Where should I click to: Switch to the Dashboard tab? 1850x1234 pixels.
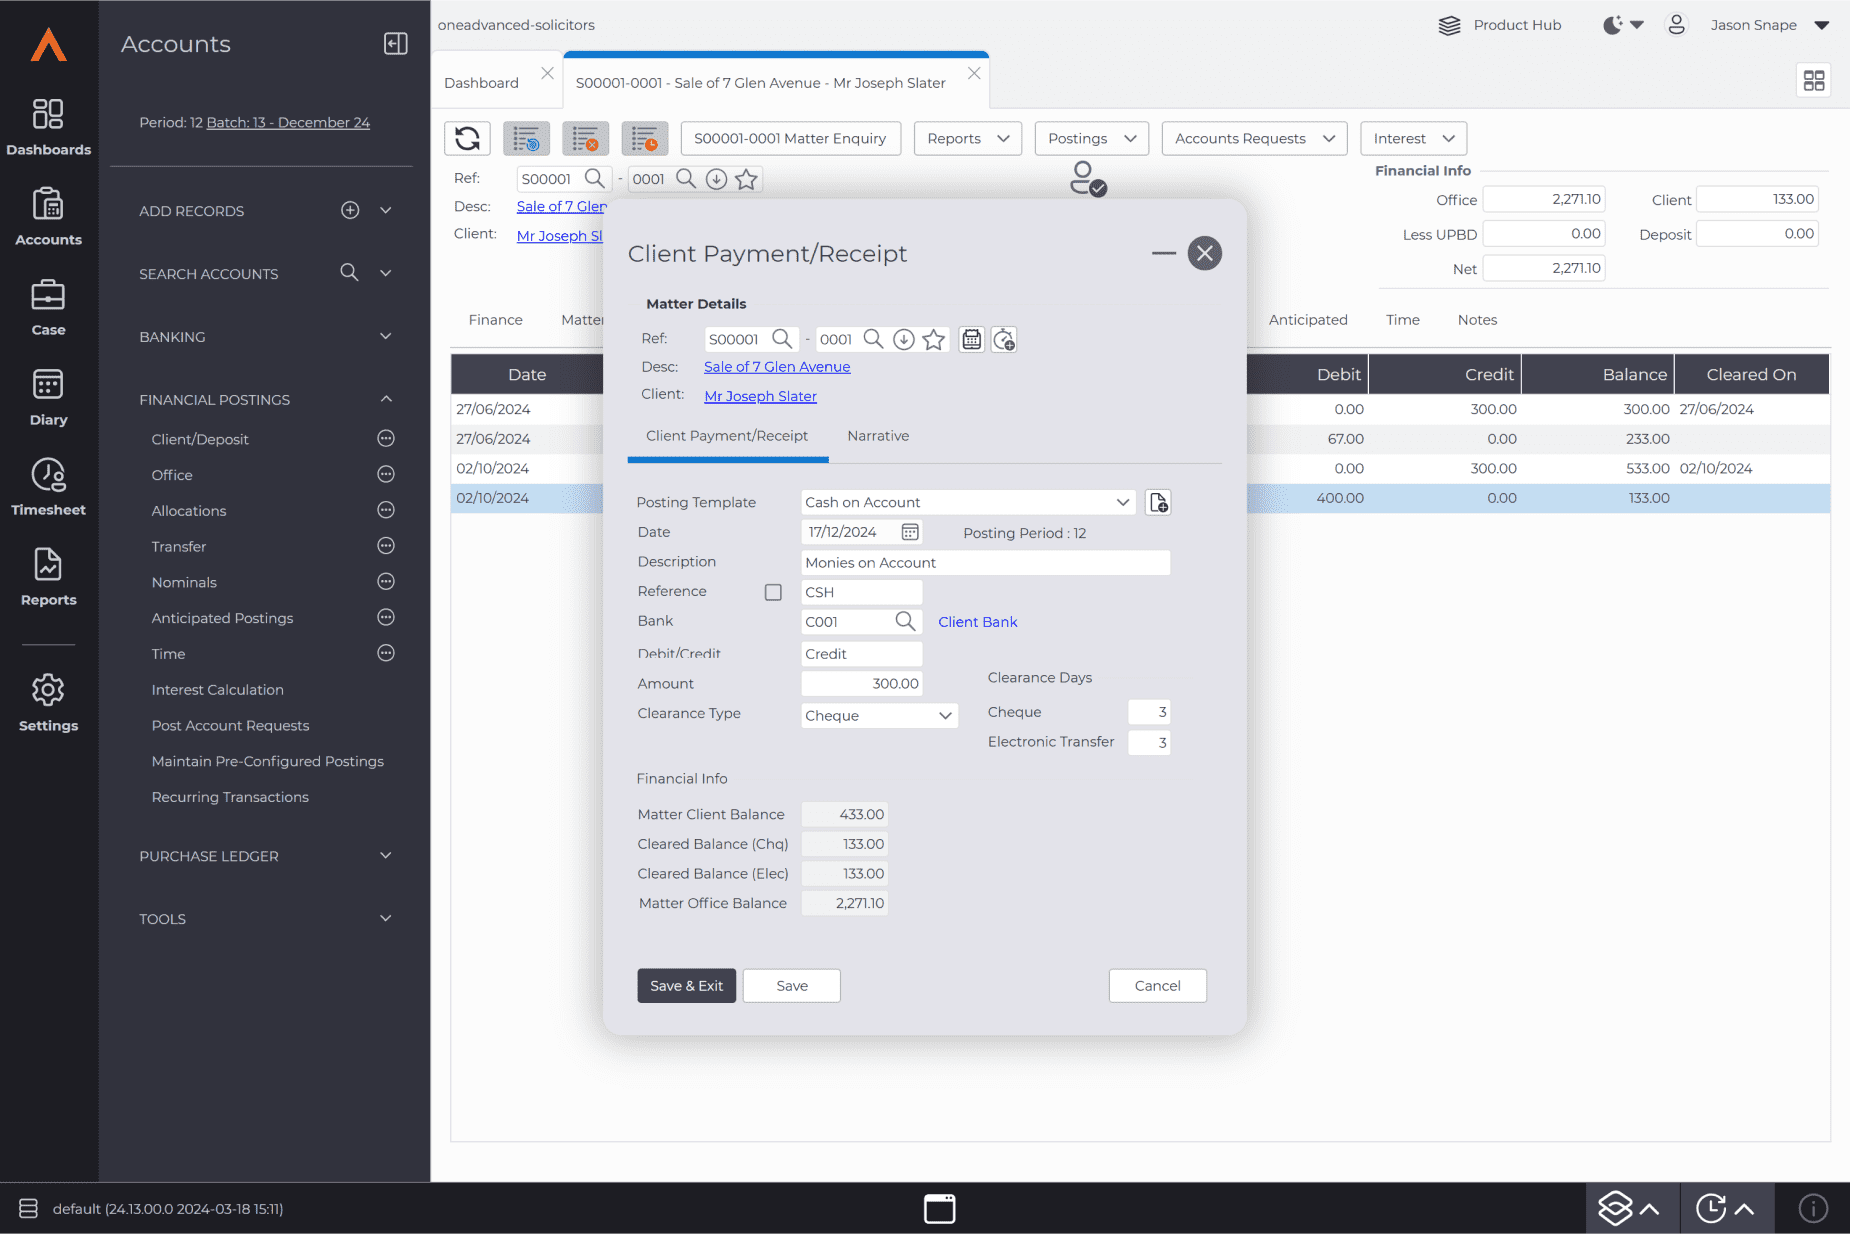click(481, 83)
